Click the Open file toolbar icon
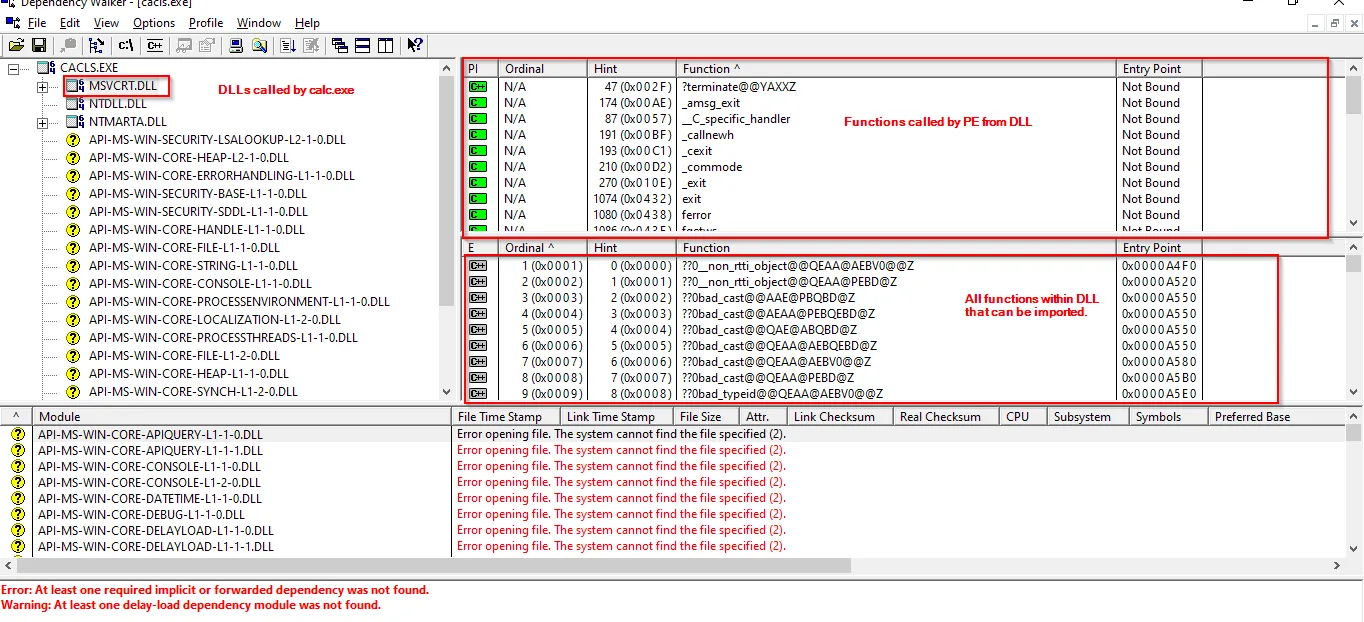 [x=16, y=45]
